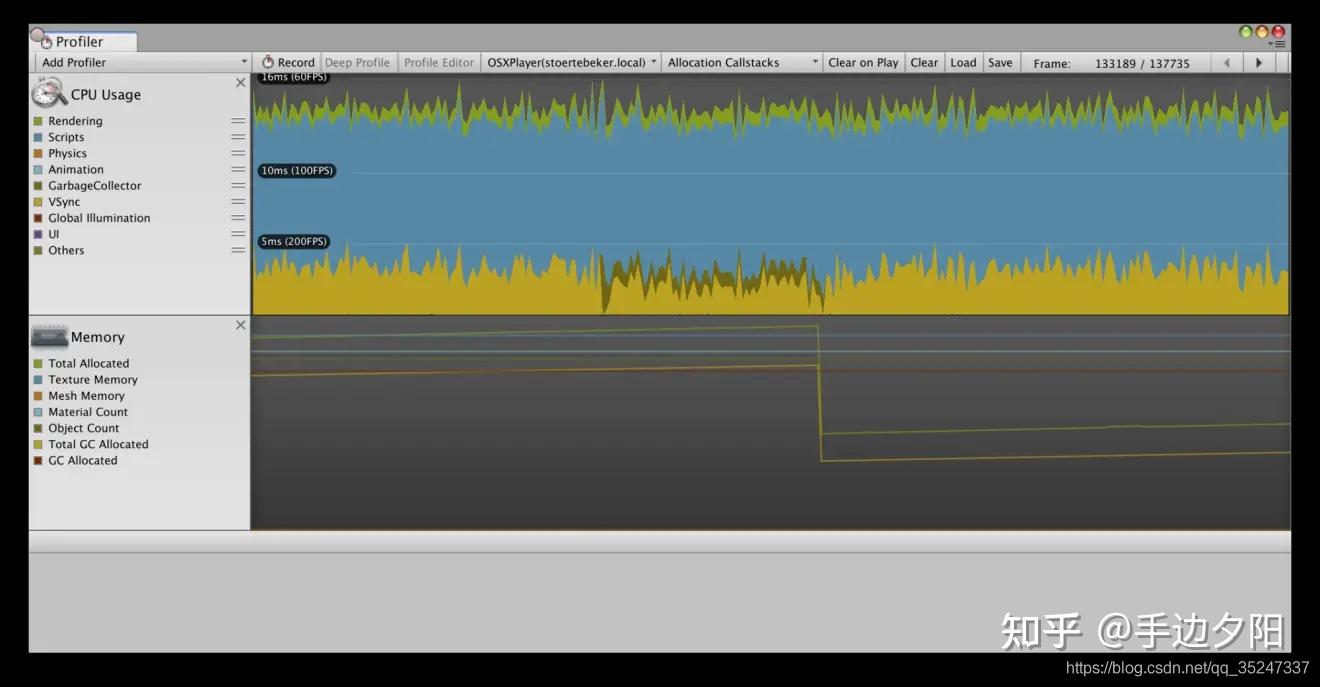Viewport: 1320px width, 687px height.
Task: Toggle the Scripts color swatch
Action: pos(38,137)
